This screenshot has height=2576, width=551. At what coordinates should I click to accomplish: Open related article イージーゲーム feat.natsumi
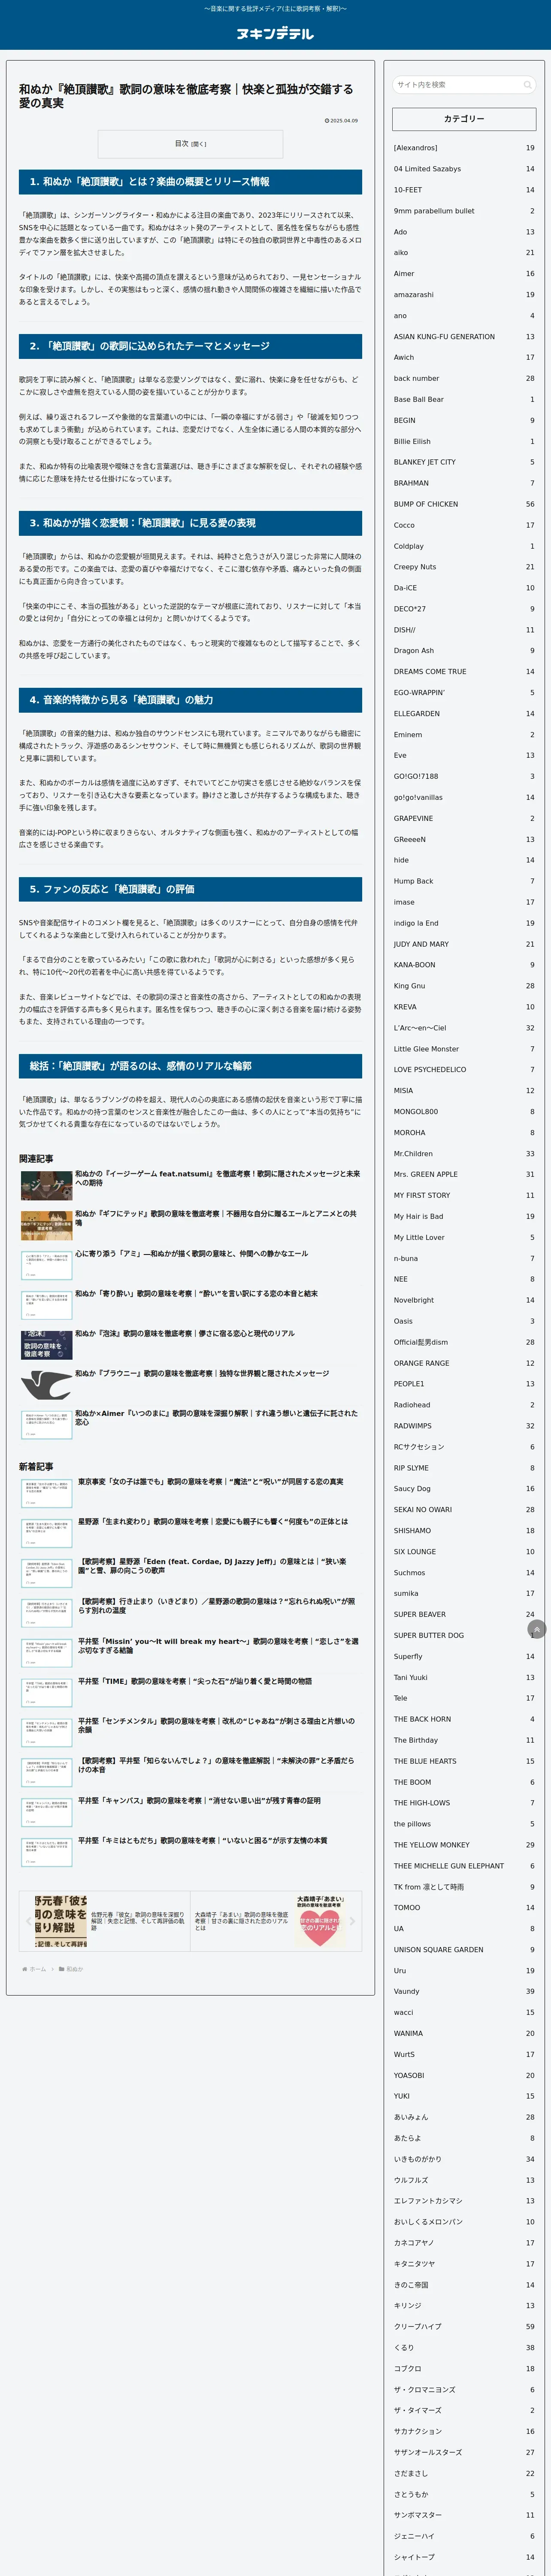click(217, 1178)
